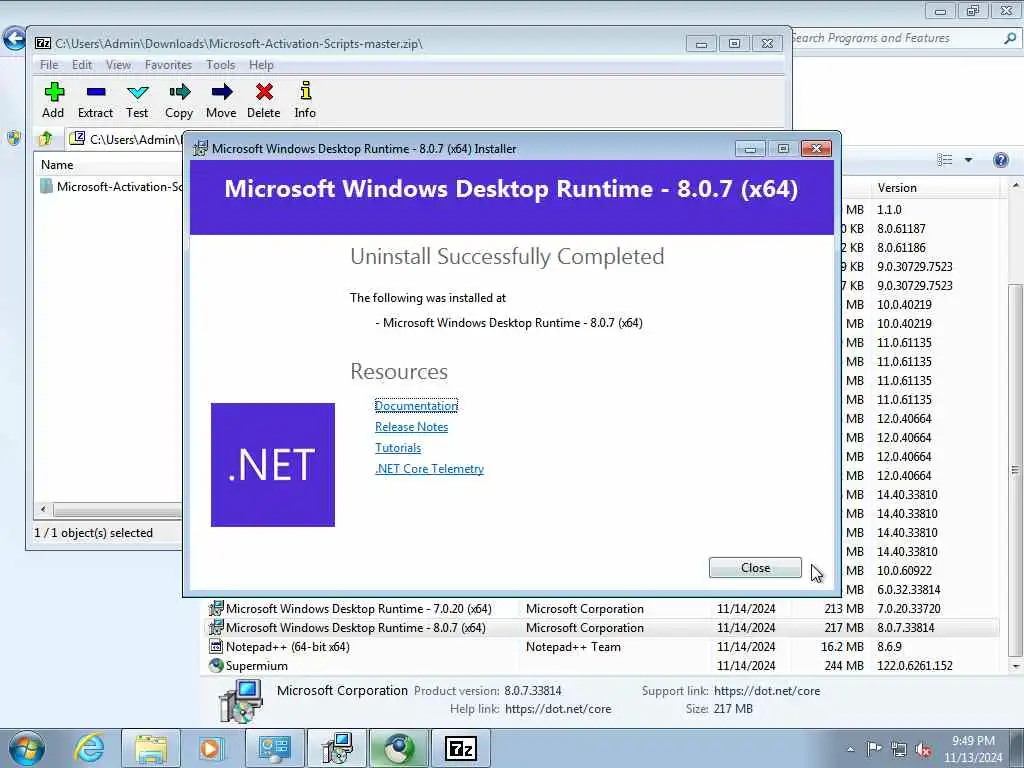Click scroll left arrow in 7-Zip list
Image resolution: width=1024 pixels, height=768 pixels.
[x=43, y=509]
